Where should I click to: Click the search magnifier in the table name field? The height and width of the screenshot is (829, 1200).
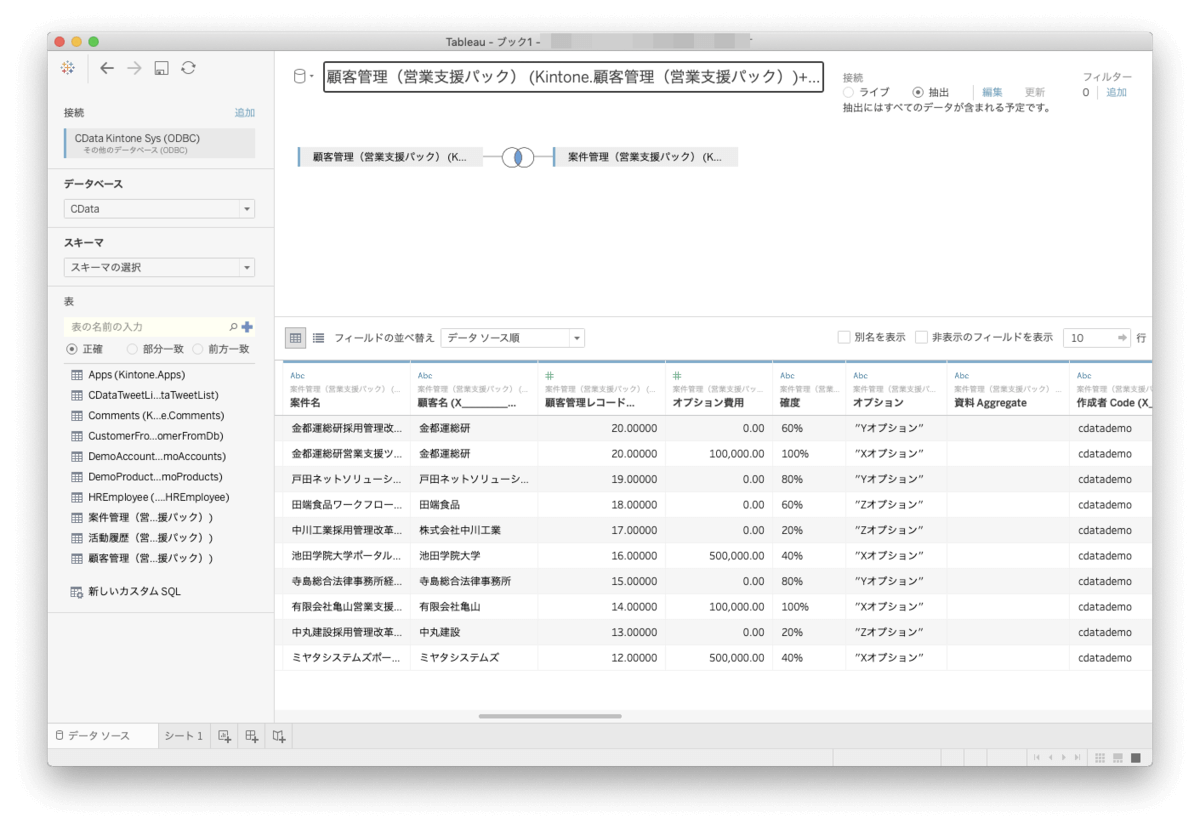click(233, 327)
